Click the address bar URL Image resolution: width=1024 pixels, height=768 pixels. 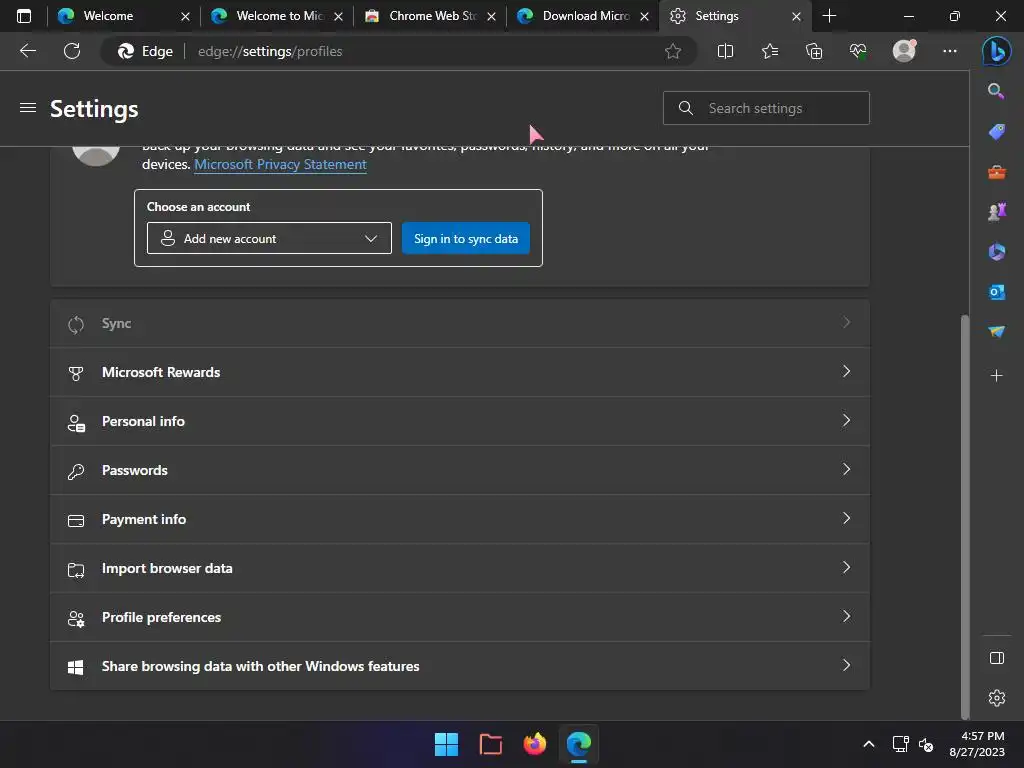(270, 51)
